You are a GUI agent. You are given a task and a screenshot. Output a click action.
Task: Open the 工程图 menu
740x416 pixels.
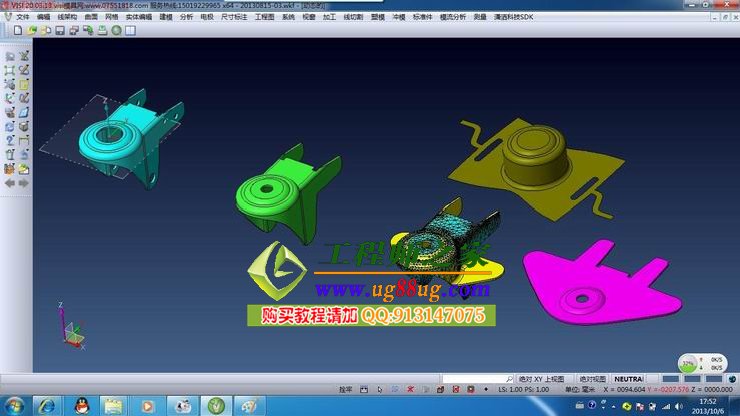[264, 17]
